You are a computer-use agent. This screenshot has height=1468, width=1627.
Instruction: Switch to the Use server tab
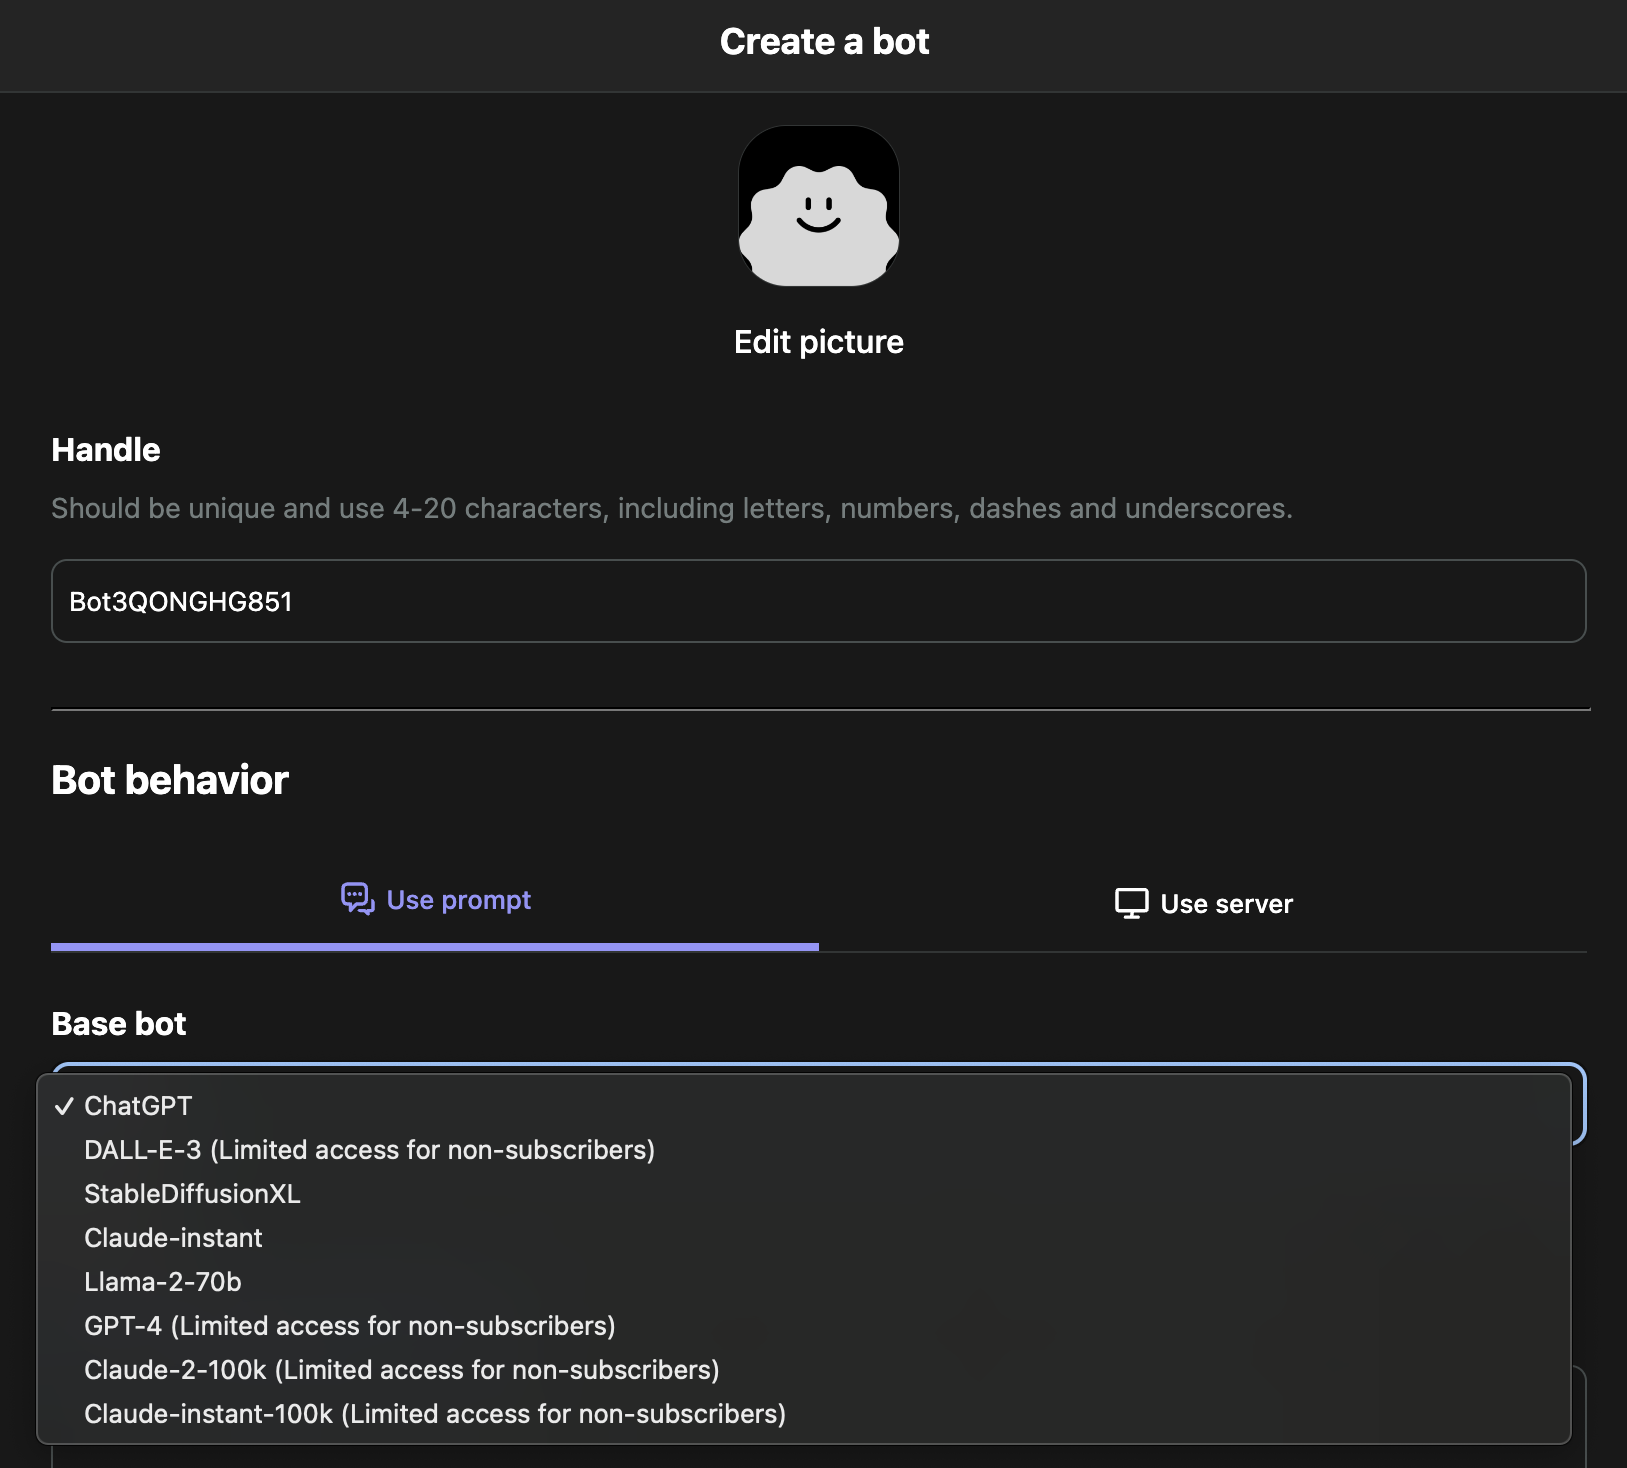coord(1203,904)
